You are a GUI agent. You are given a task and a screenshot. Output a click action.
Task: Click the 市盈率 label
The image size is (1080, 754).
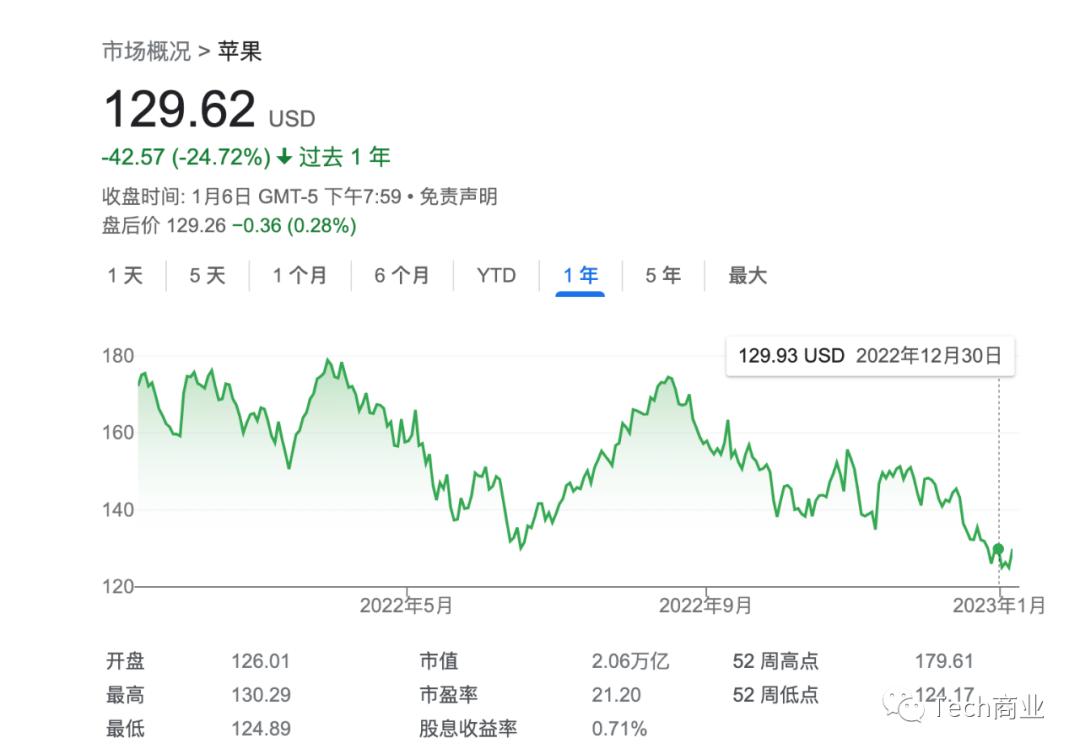[448, 695]
